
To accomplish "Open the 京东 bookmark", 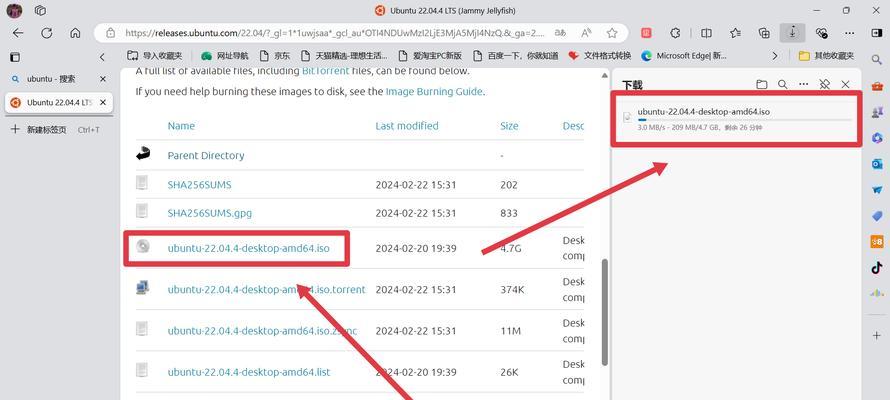I will 275,56.
